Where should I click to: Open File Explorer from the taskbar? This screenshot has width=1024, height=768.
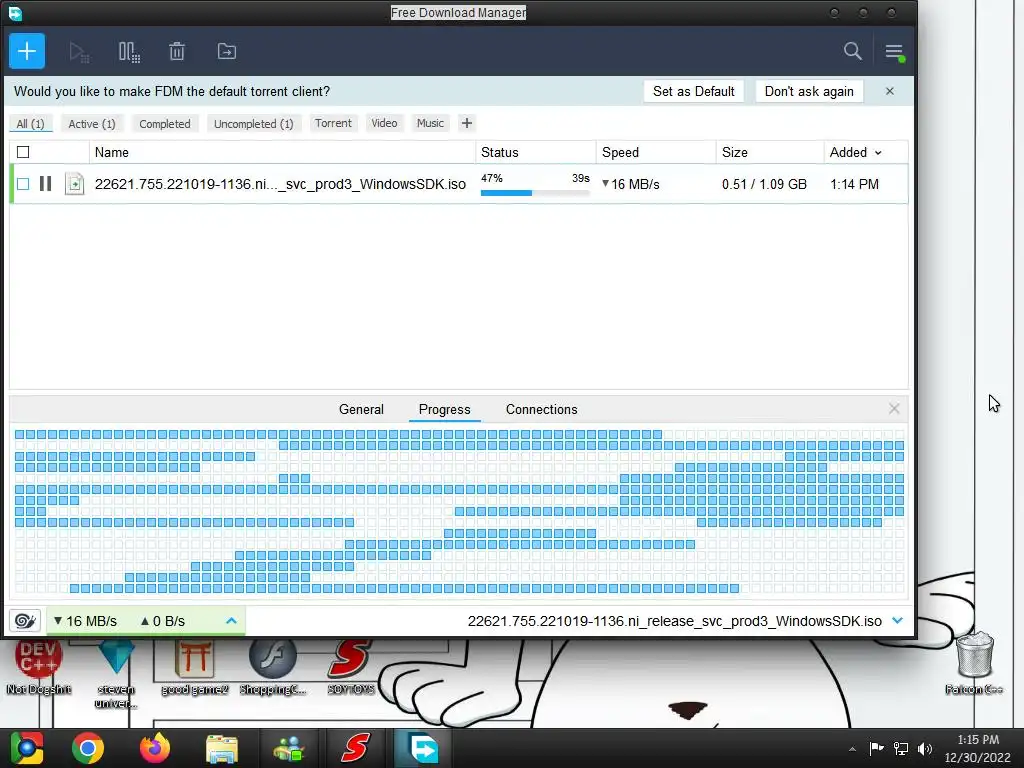tap(222, 749)
